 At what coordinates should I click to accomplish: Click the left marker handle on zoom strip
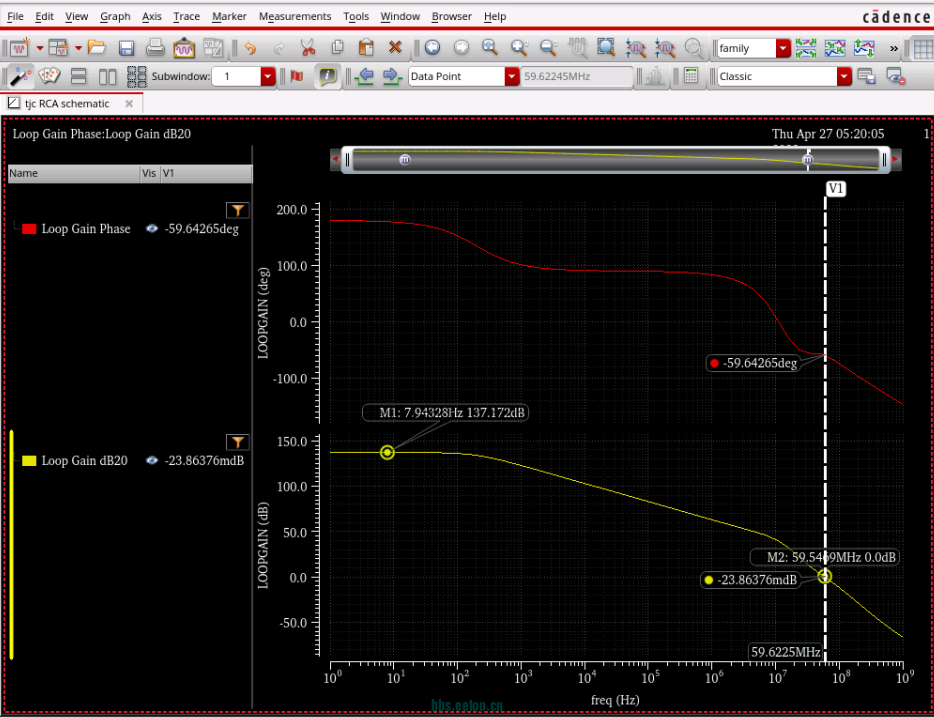coord(405,159)
